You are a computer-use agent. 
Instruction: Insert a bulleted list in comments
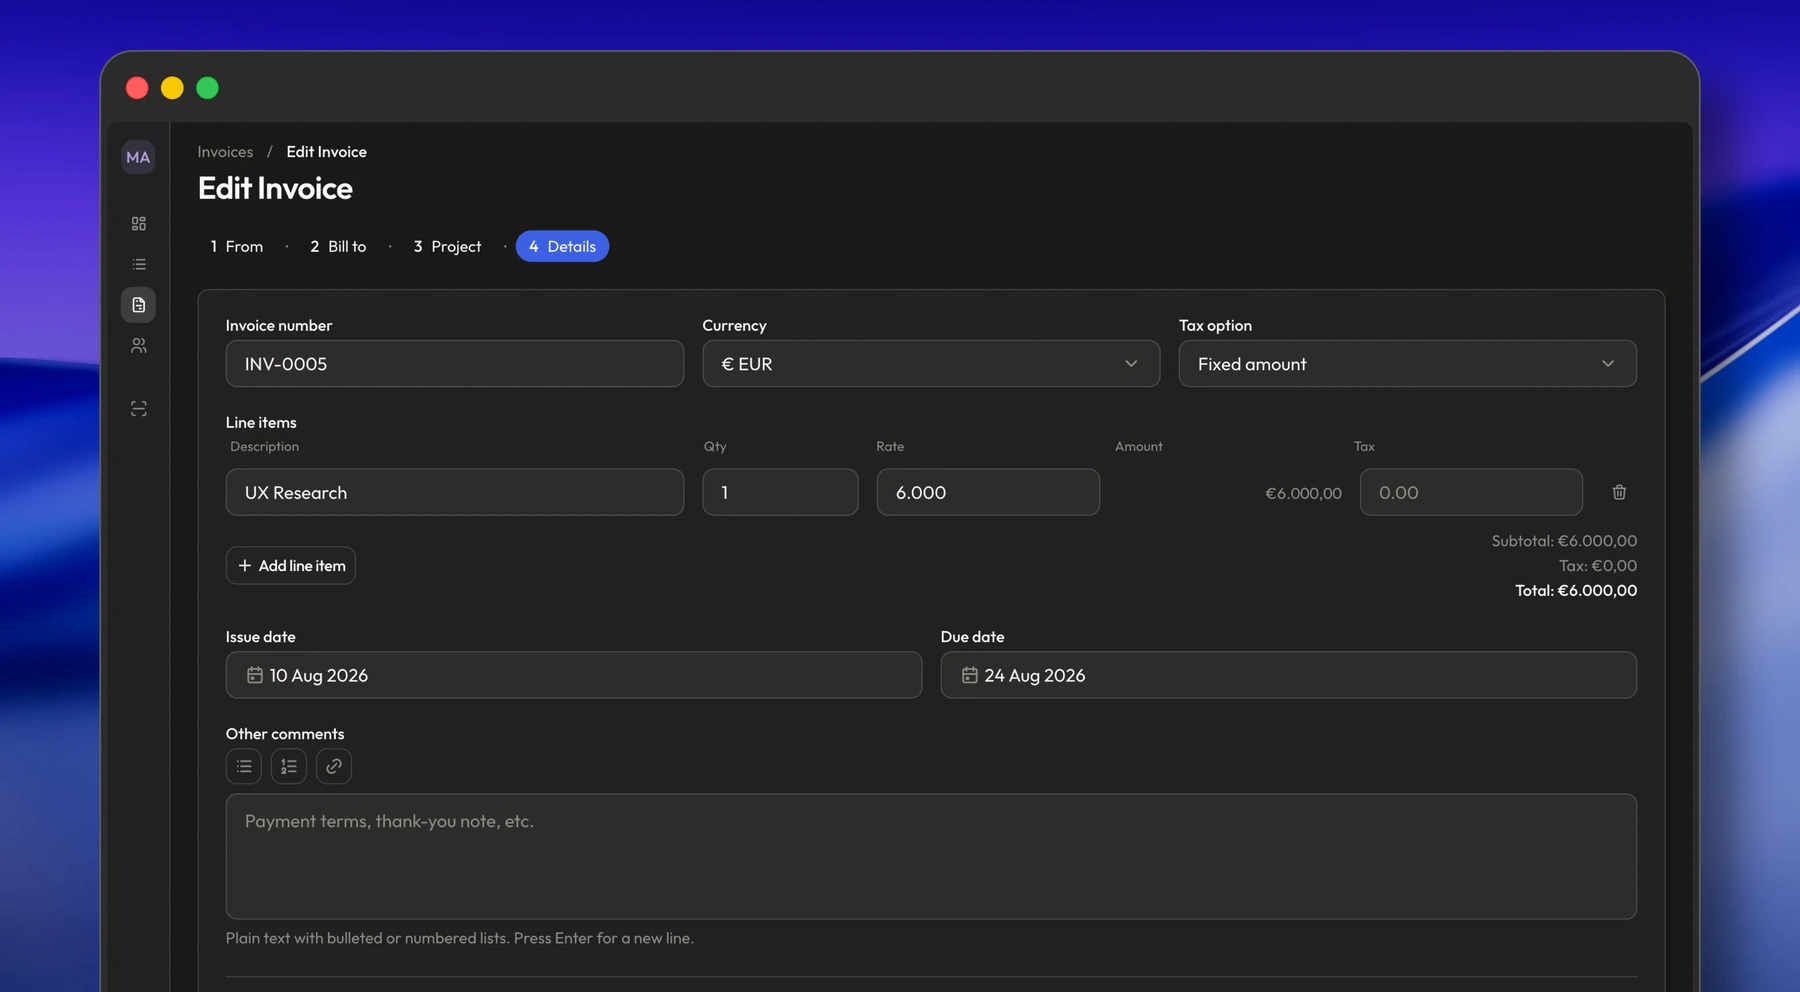(x=244, y=766)
